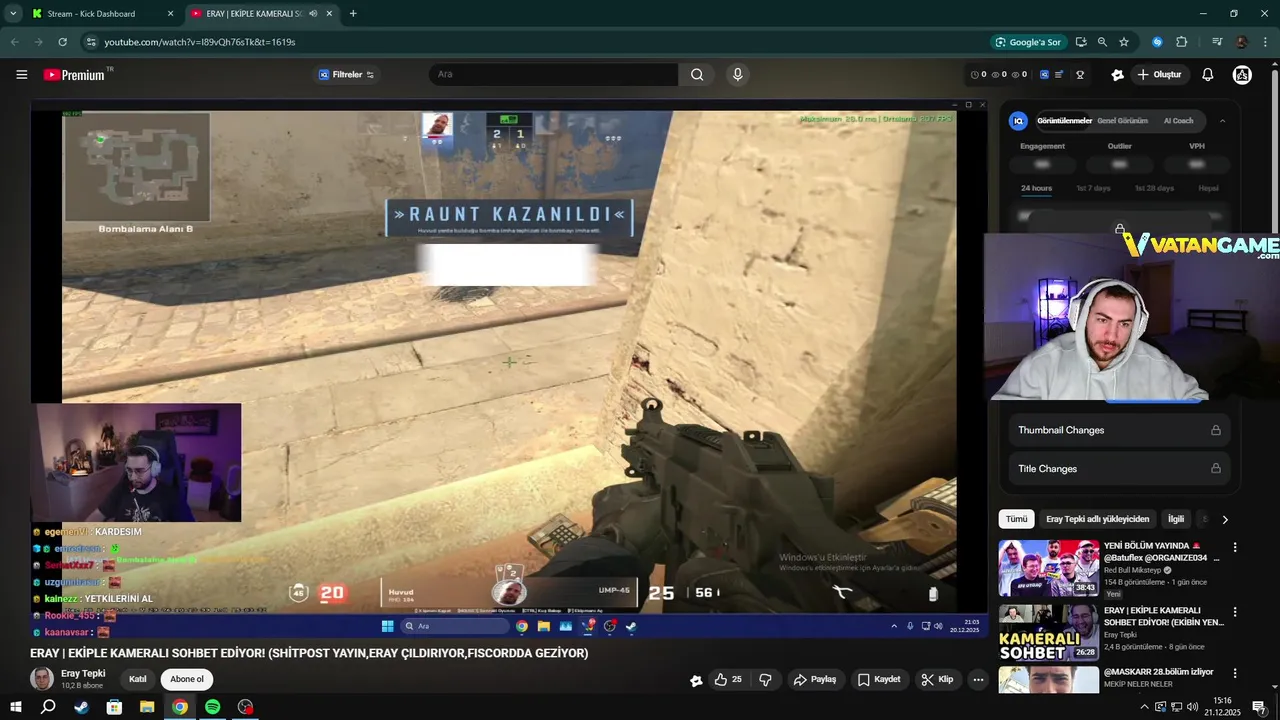The image size is (1280, 720).
Task: Click the vidIQ IQ logo in the side panel
Action: pyautogui.click(x=1018, y=121)
